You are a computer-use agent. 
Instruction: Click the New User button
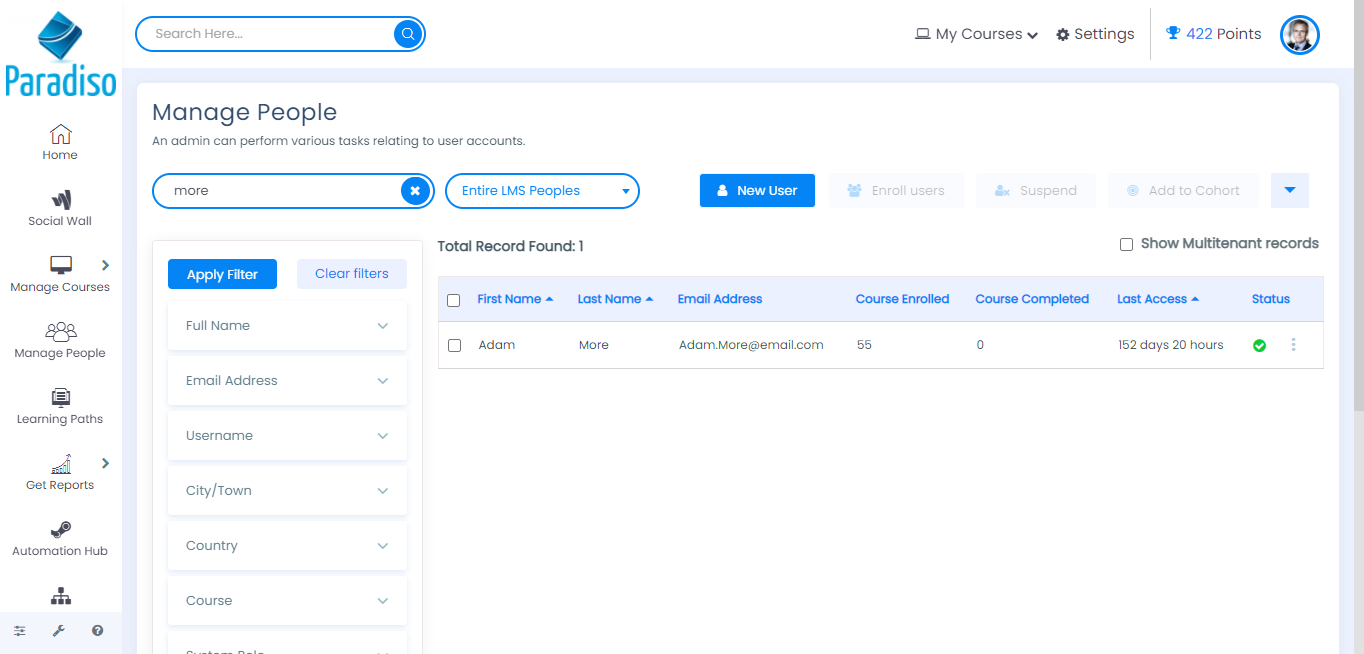(x=757, y=191)
